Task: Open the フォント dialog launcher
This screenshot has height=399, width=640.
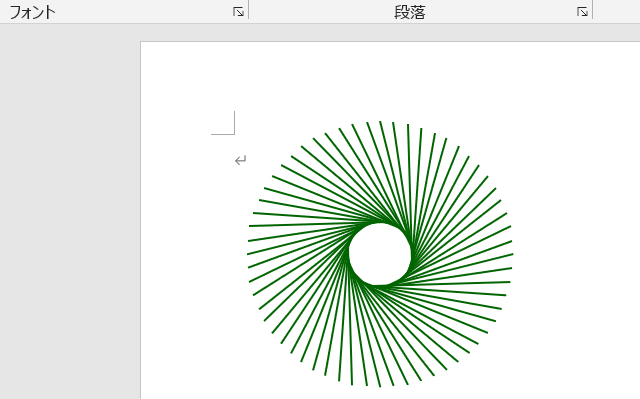Action: pos(238,12)
